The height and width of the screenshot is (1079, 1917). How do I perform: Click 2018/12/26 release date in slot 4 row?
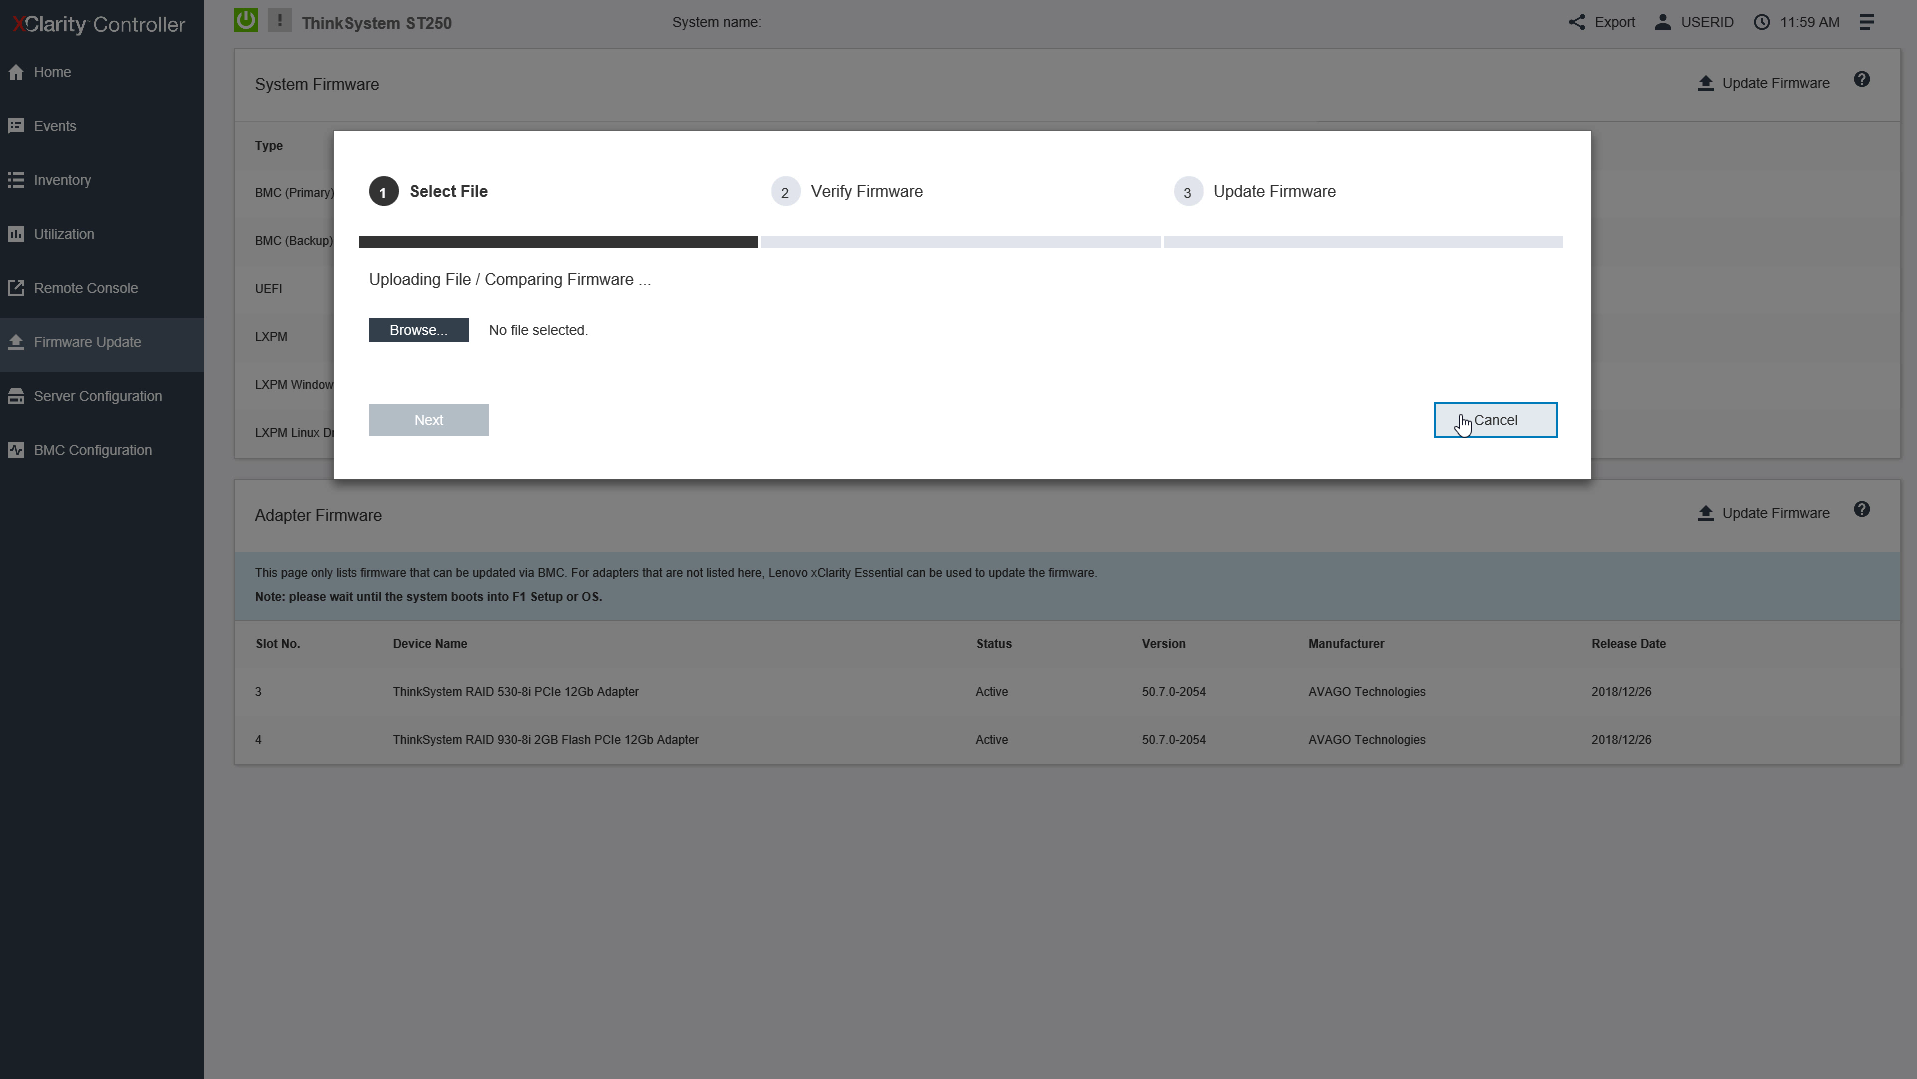pyautogui.click(x=1621, y=740)
